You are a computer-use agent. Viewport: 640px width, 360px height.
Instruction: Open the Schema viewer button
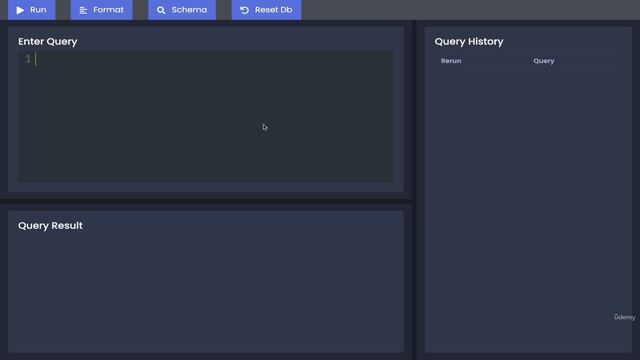click(x=182, y=10)
